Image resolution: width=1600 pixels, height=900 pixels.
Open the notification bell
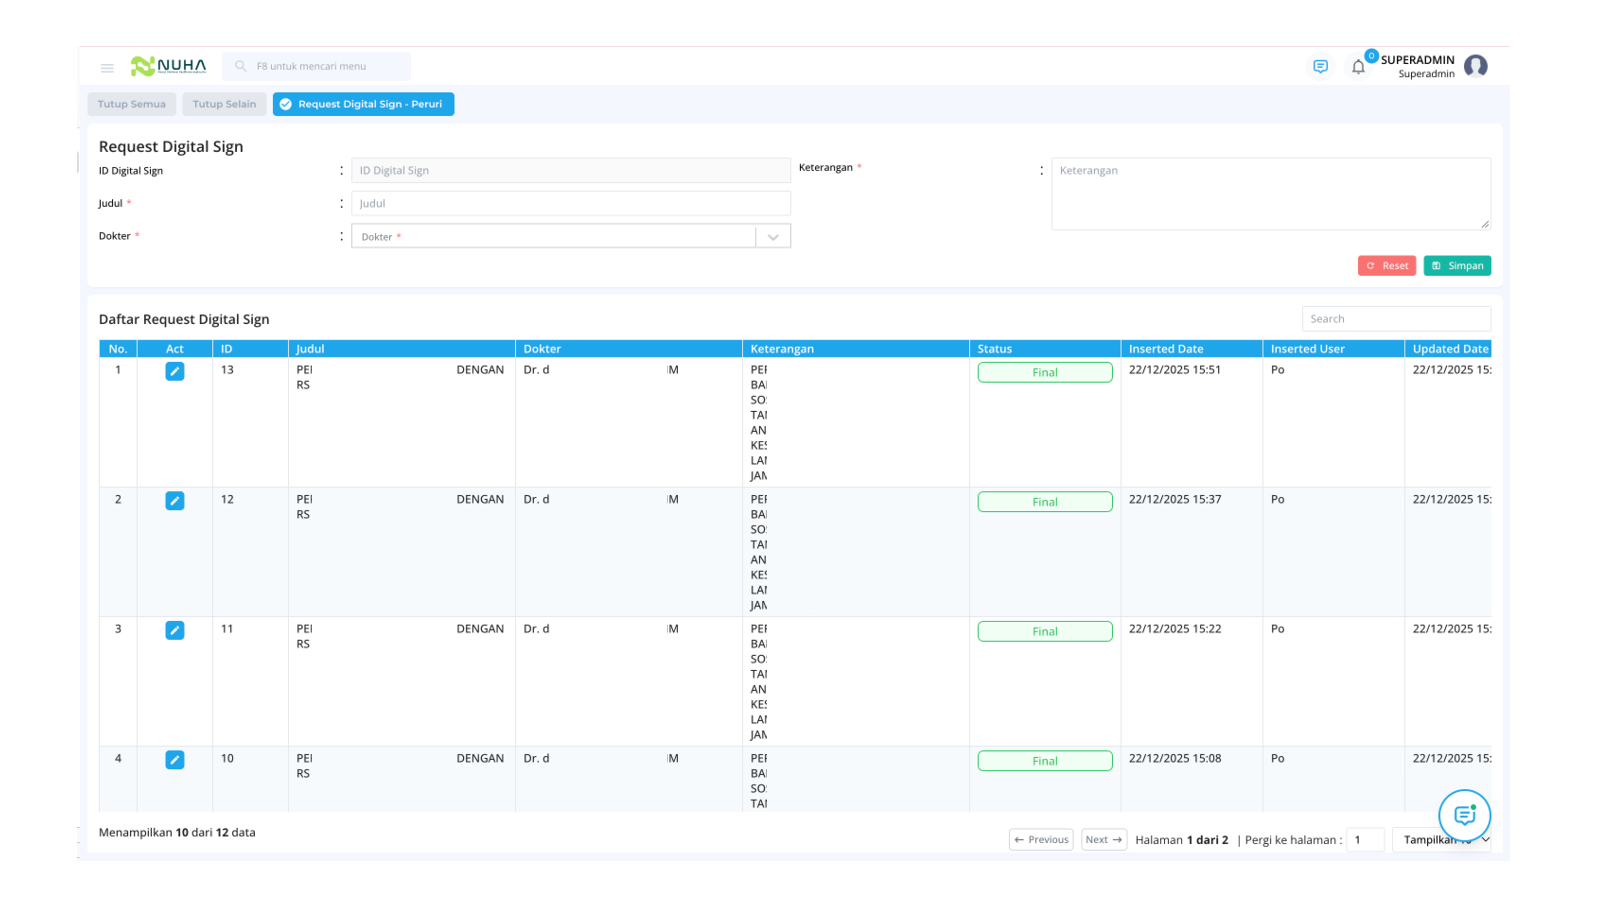click(1358, 67)
